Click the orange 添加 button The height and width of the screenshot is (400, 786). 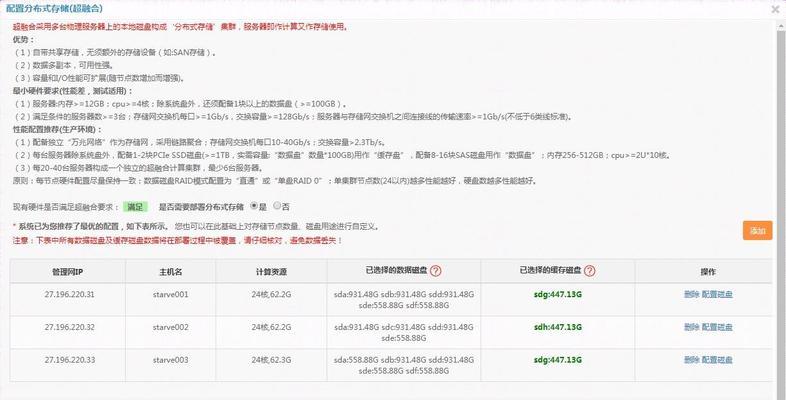pyautogui.click(x=757, y=231)
